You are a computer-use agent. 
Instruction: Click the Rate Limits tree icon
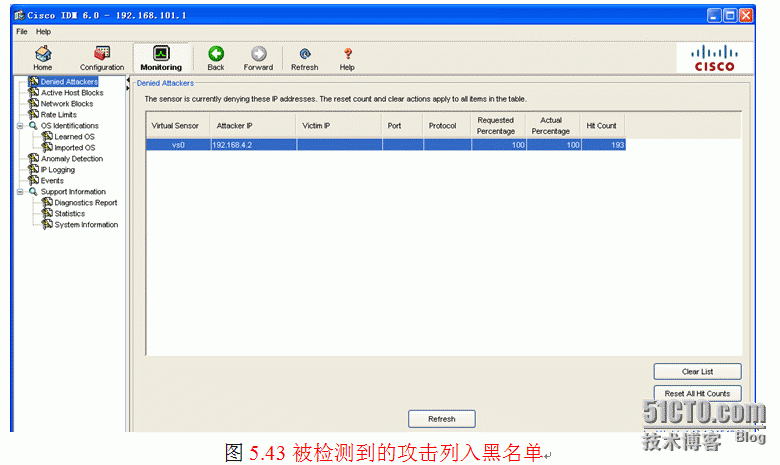33,114
